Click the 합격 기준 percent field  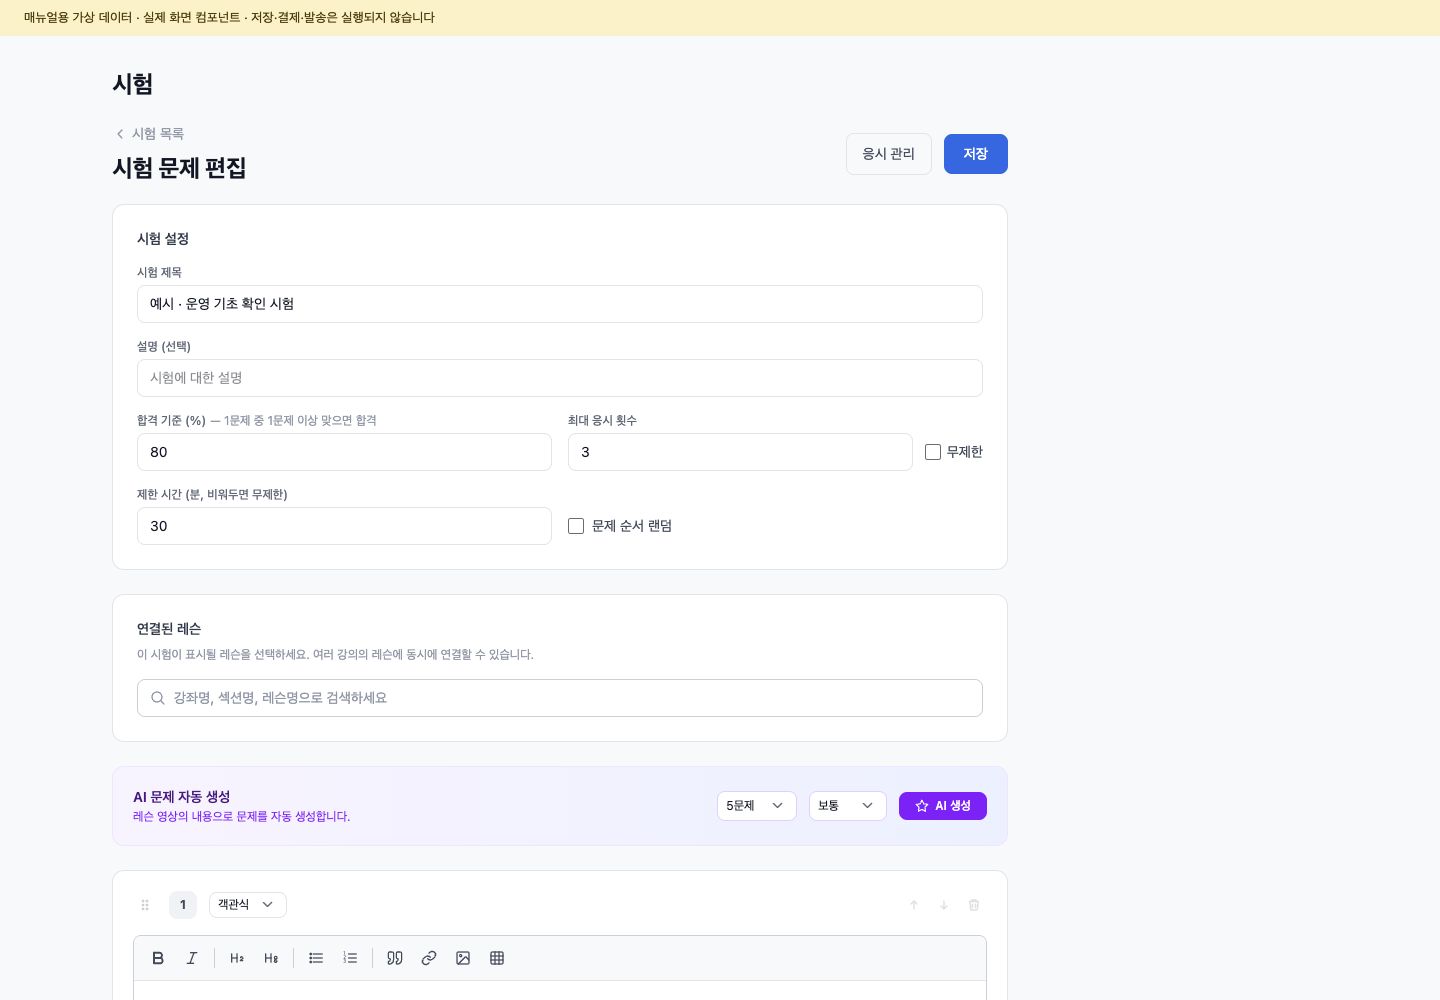[344, 452]
